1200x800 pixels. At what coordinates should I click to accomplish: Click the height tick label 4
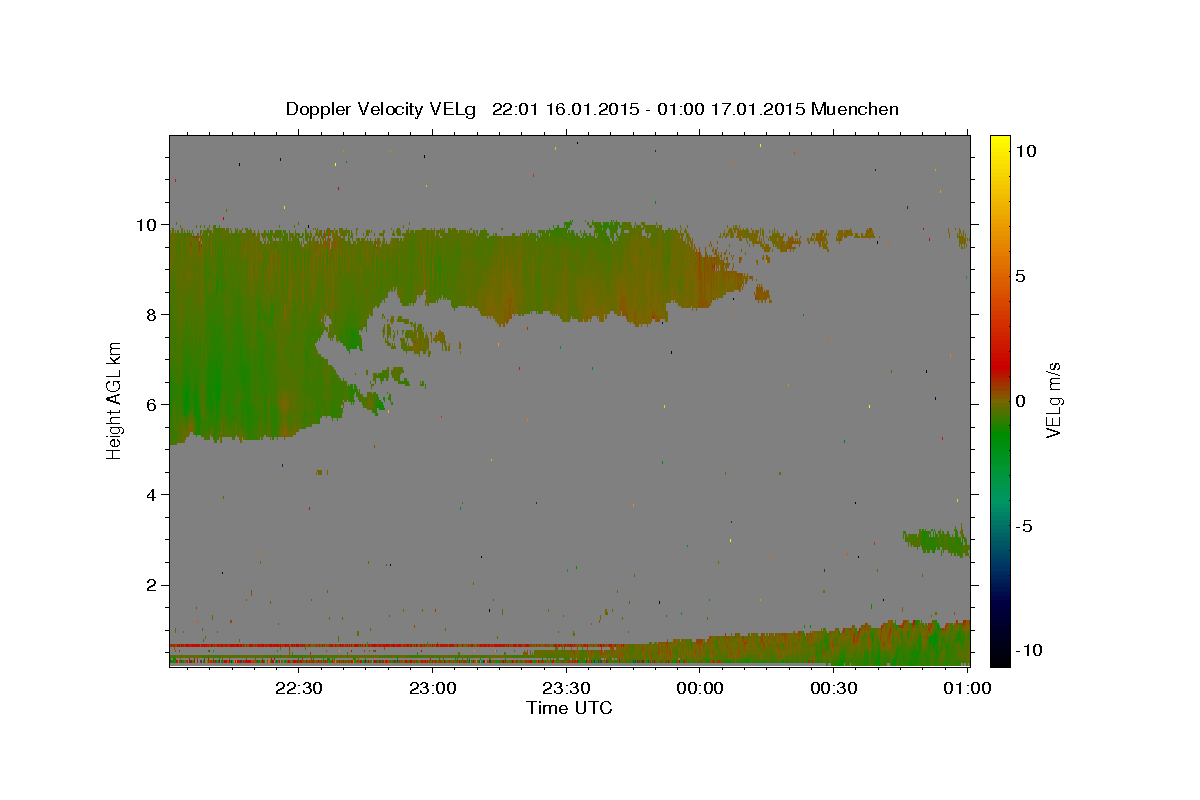(152, 495)
